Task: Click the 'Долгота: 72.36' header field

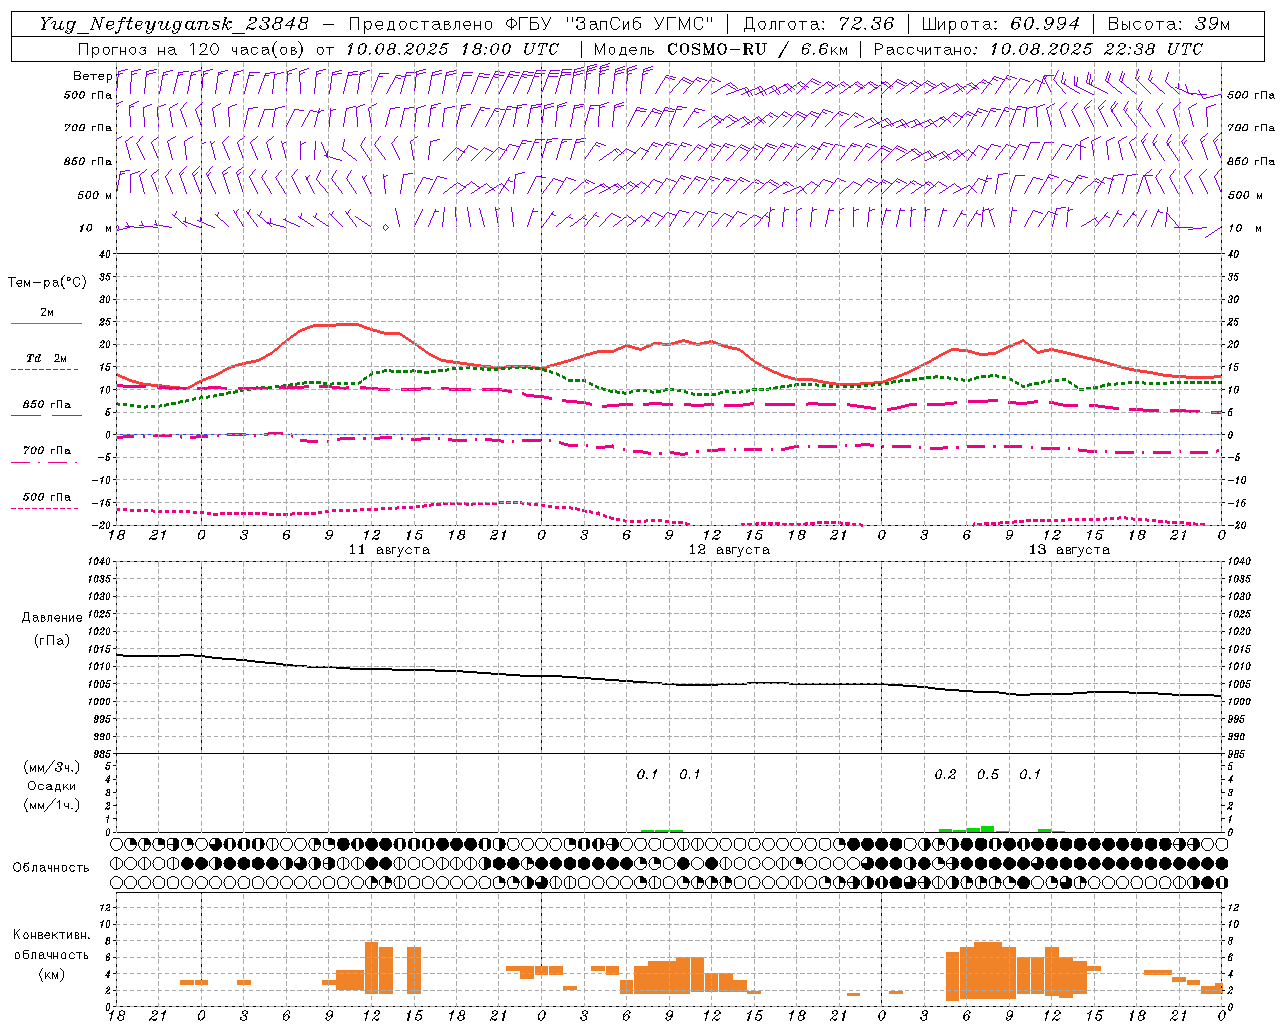Action: [818, 24]
